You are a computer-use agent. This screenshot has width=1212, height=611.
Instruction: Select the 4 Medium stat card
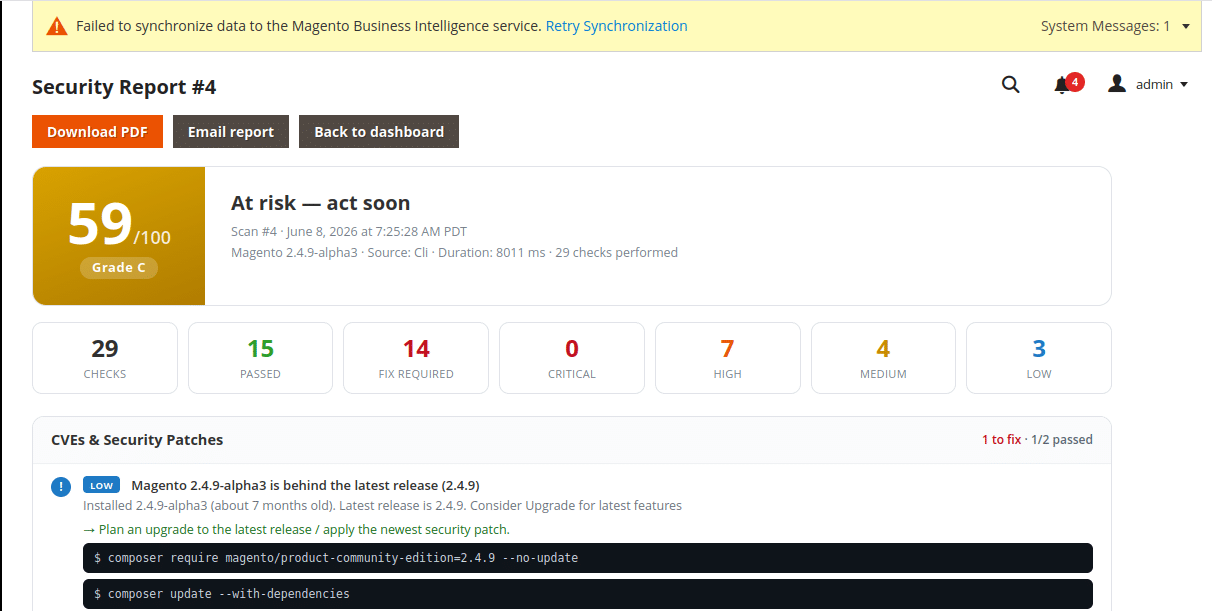point(883,358)
